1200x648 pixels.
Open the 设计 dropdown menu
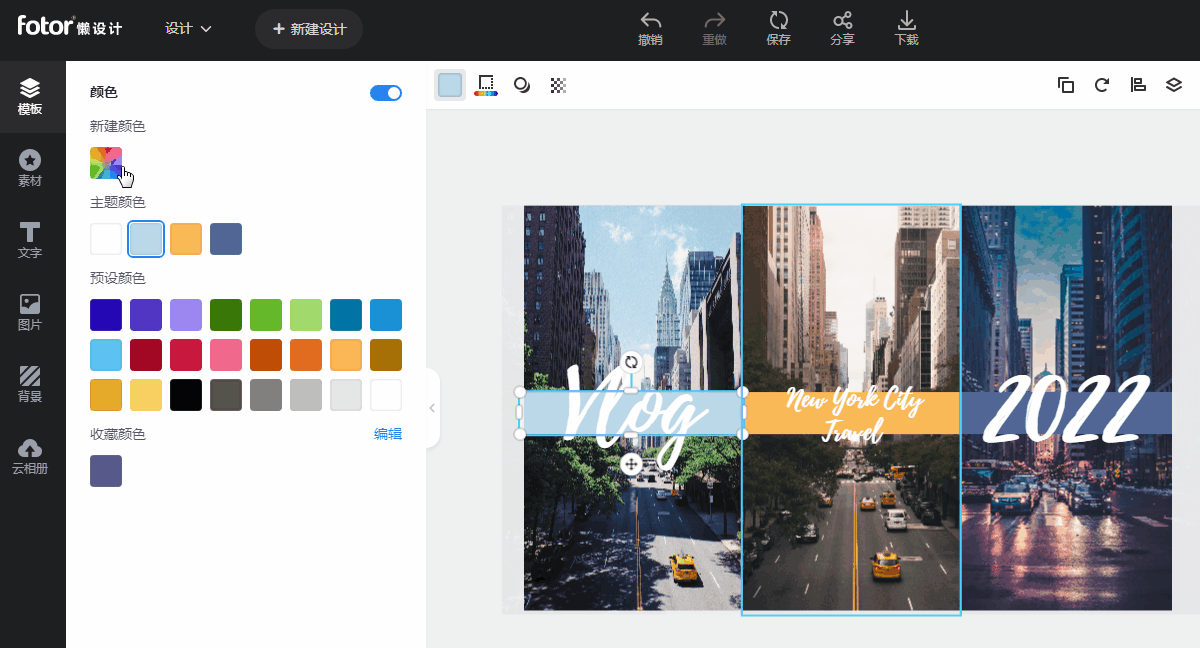[x=188, y=29]
